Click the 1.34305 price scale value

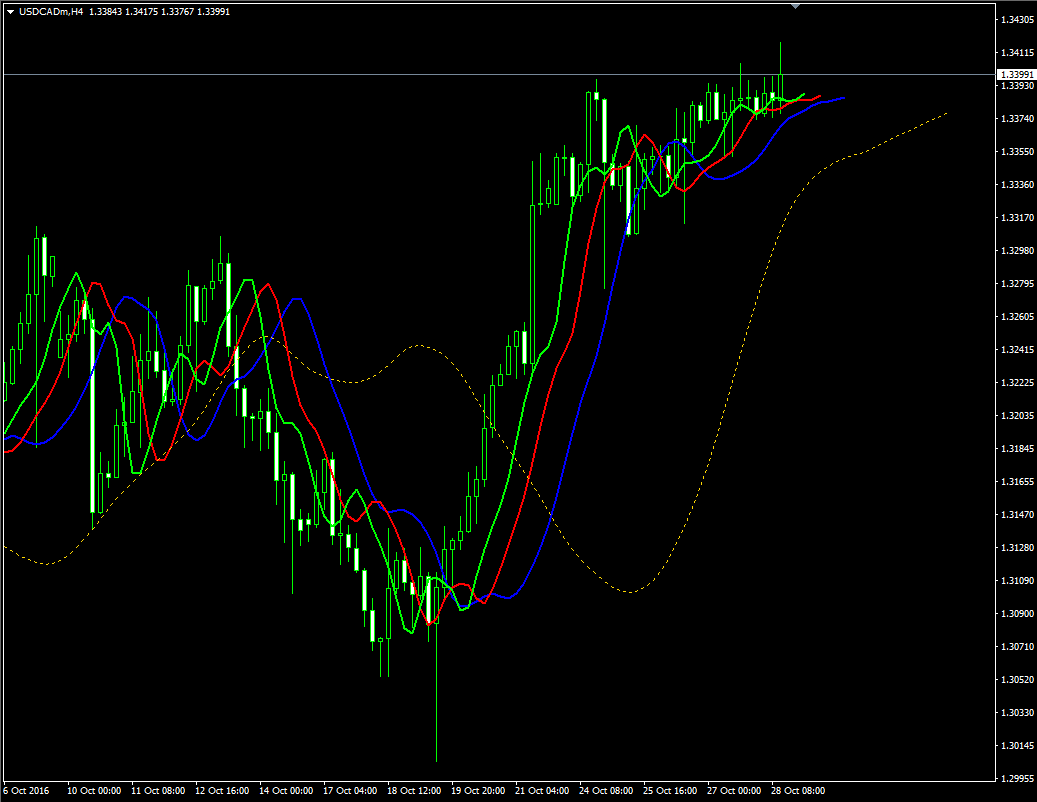(x=1017, y=20)
